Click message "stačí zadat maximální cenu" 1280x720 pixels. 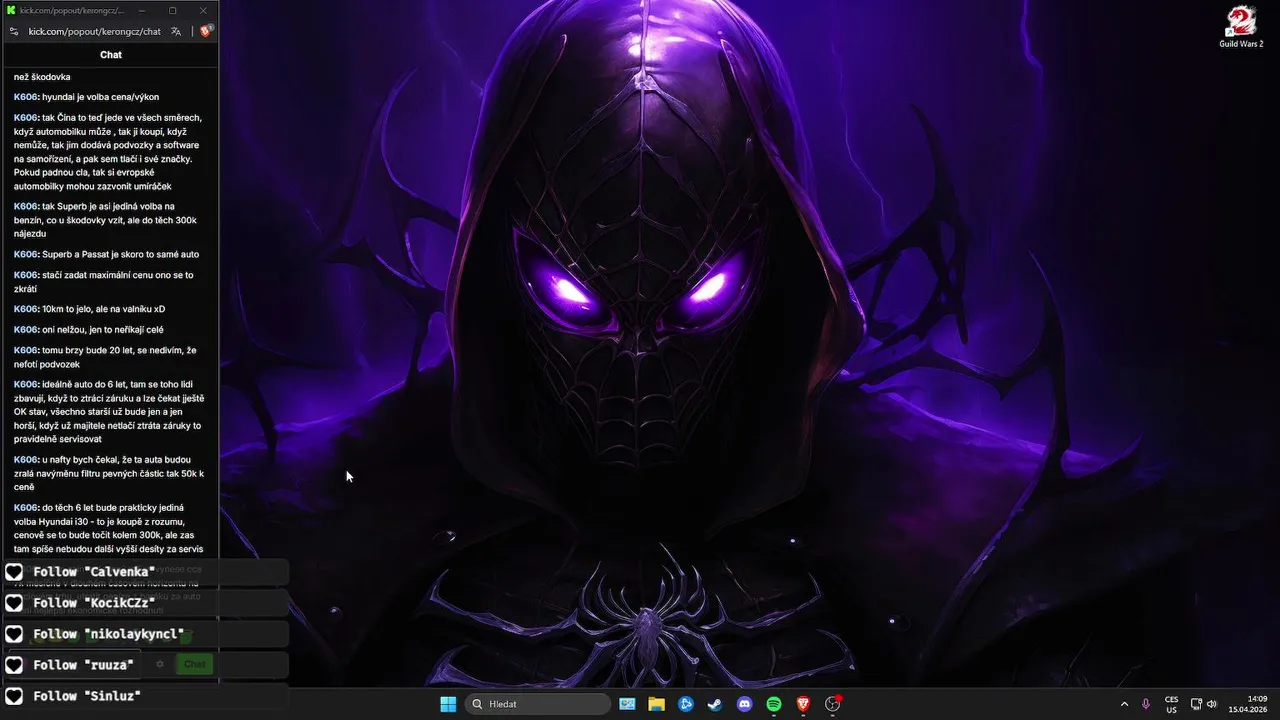click(104, 282)
